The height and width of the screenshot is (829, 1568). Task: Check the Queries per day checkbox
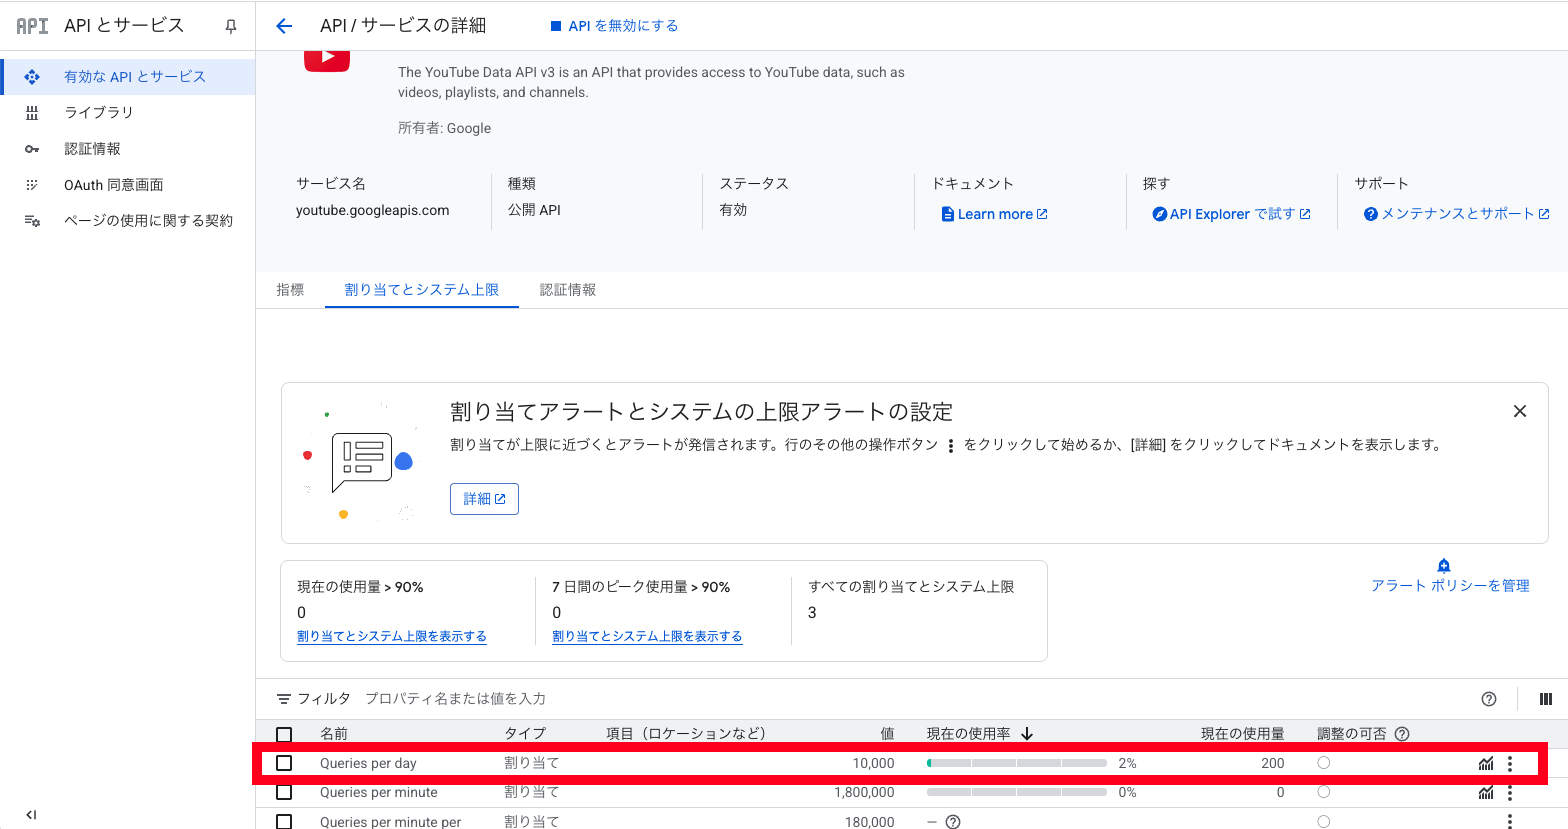(x=284, y=763)
